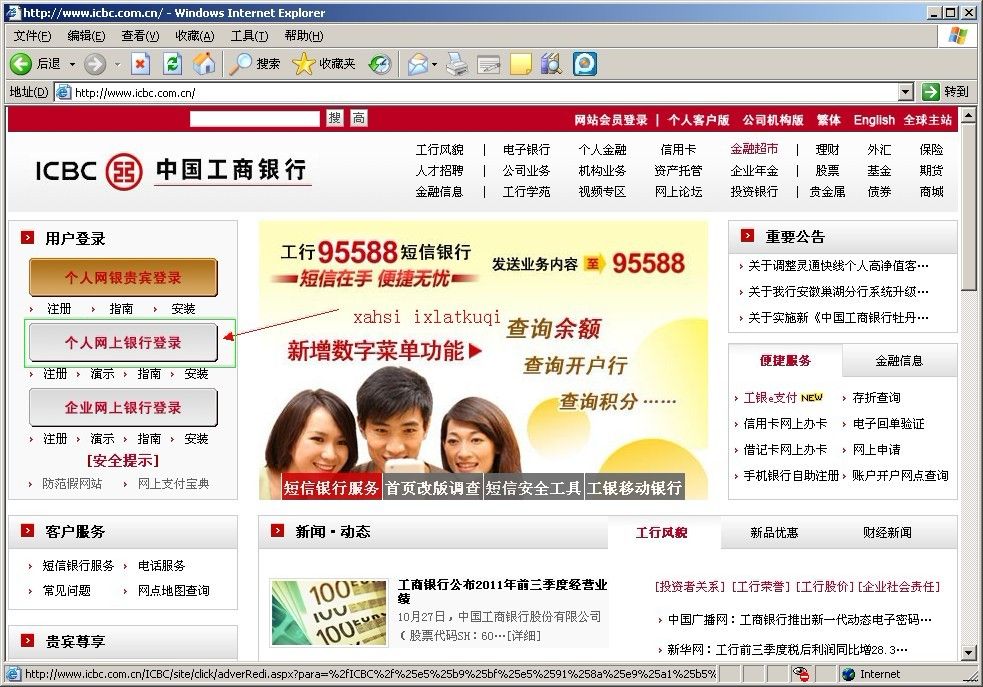Select the 工行风貌 news tab

coord(661,532)
